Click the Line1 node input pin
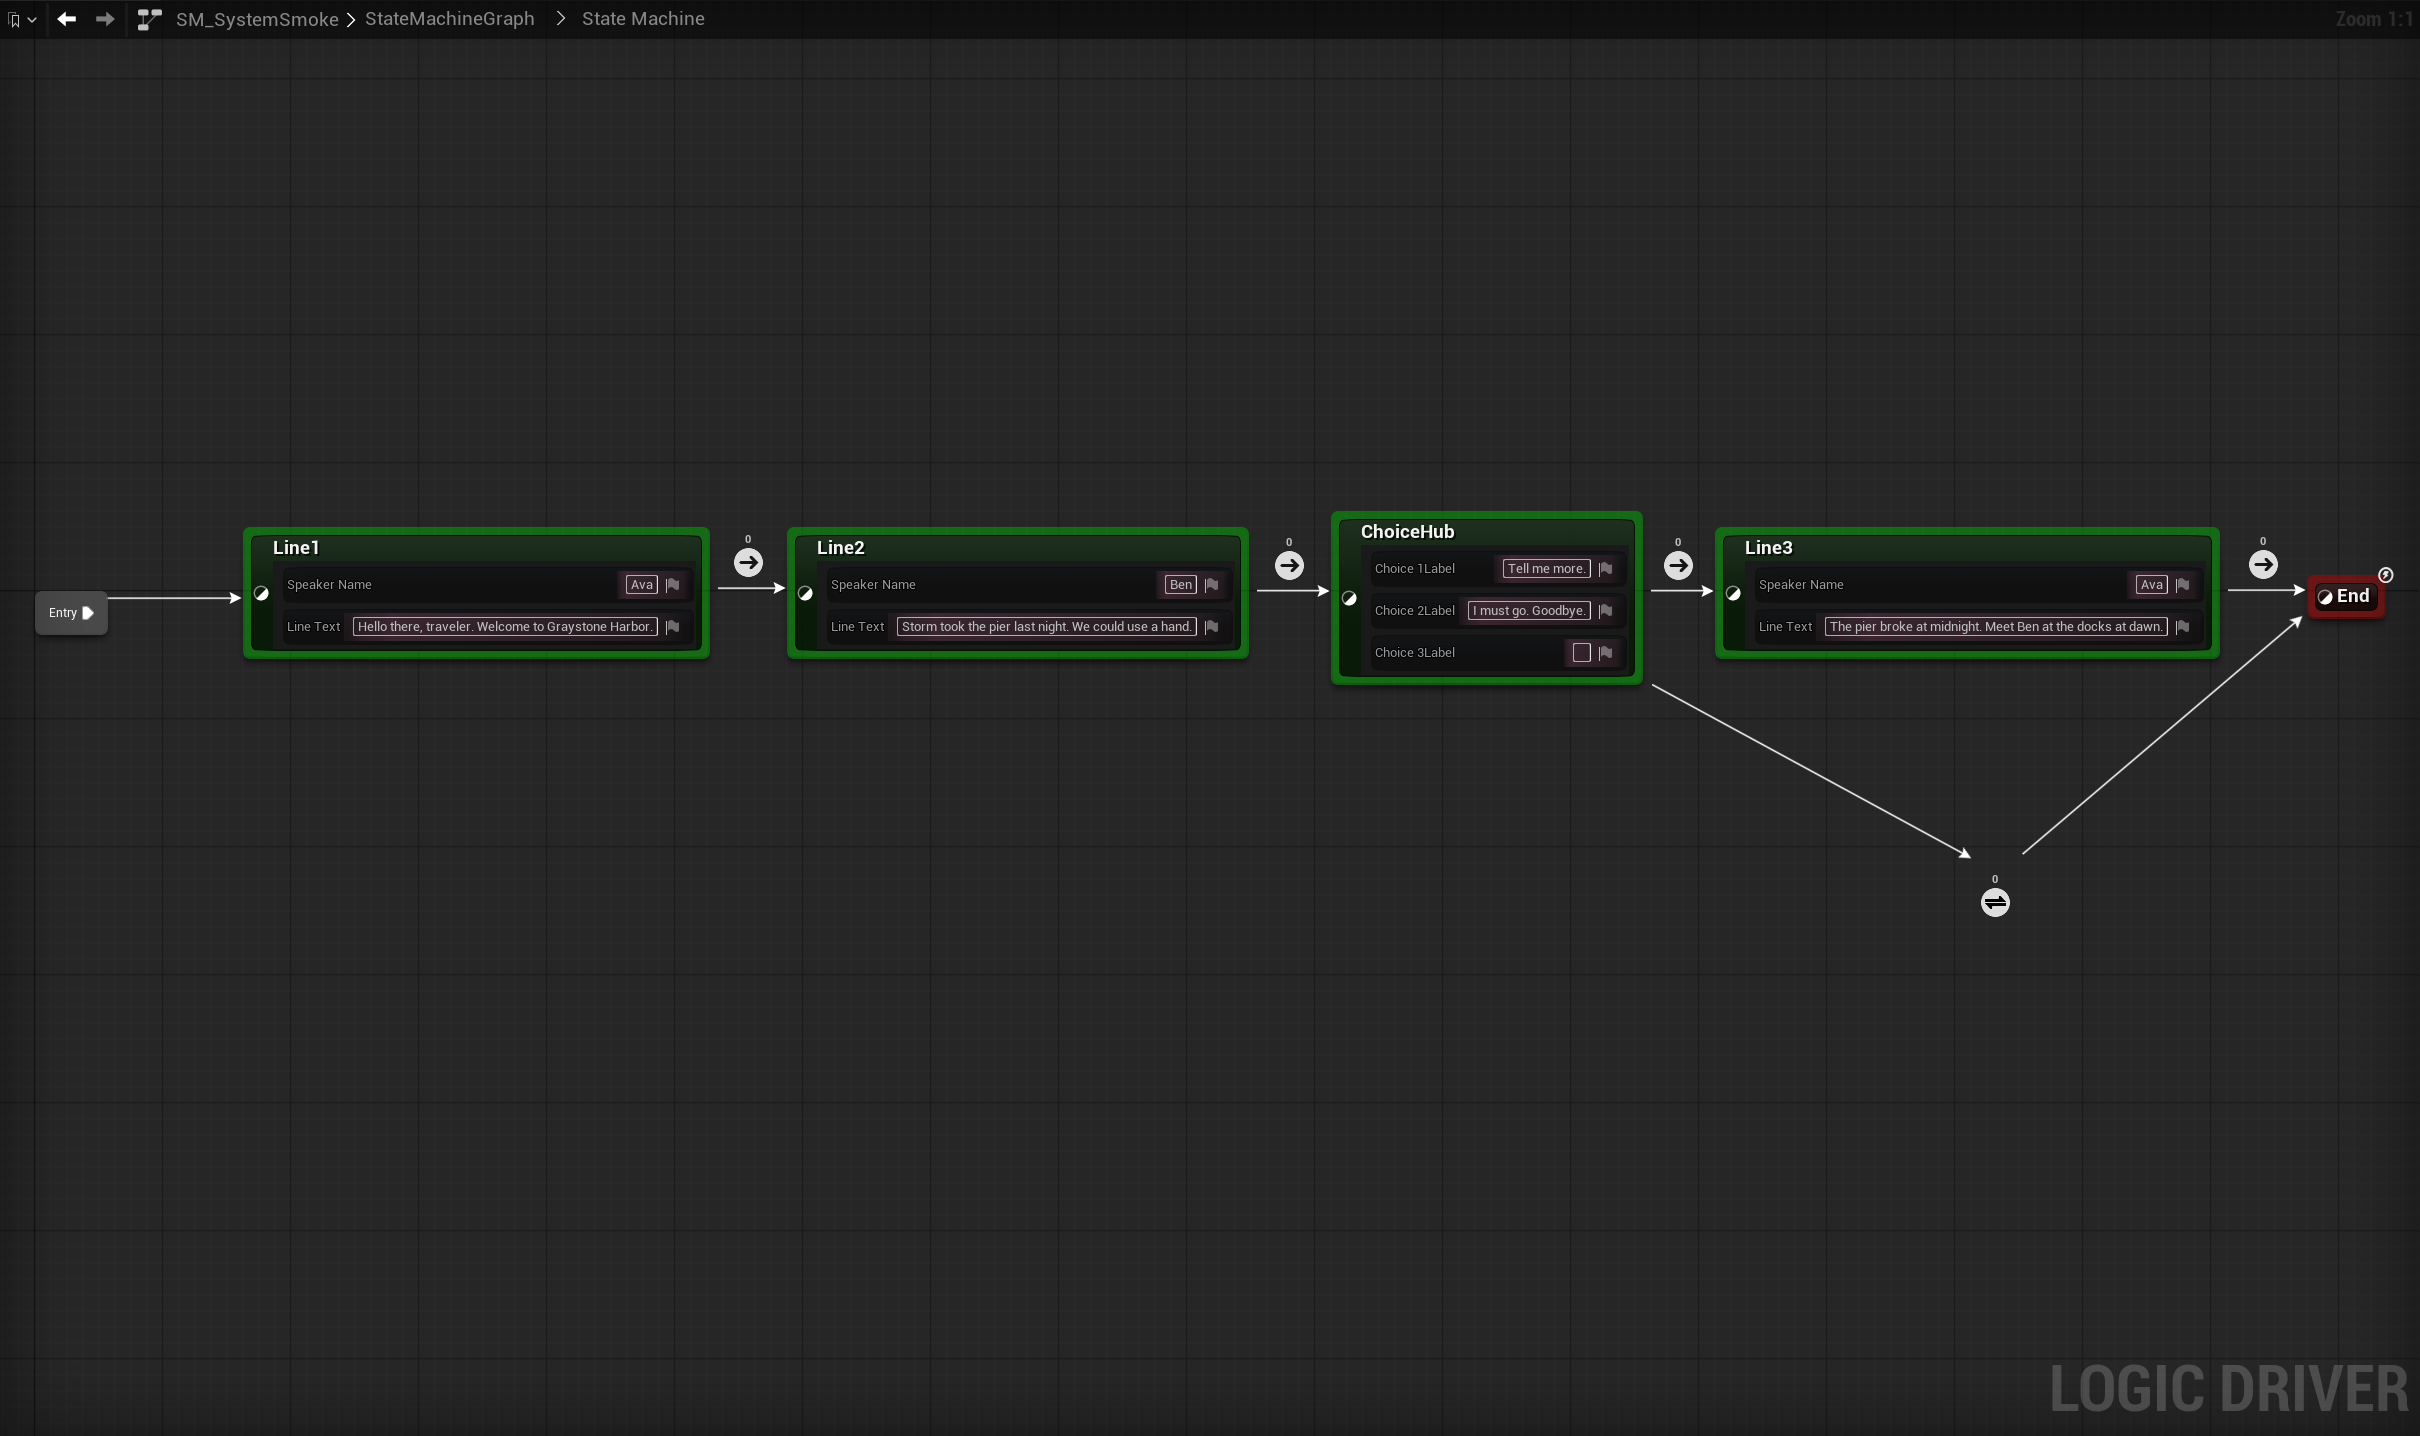Image resolution: width=2420 pixels, height=1436 pixels. (262, 594)
